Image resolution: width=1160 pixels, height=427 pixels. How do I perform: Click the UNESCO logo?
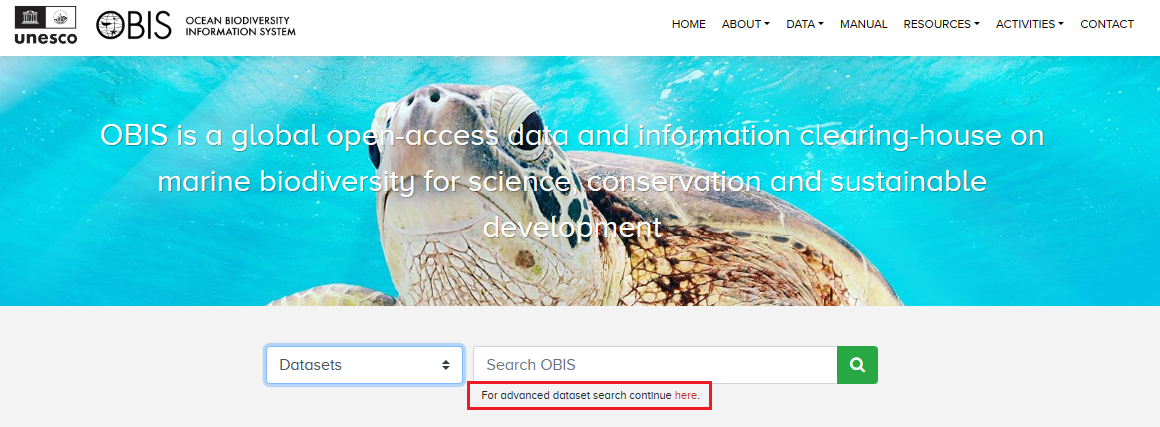[46, 25]
